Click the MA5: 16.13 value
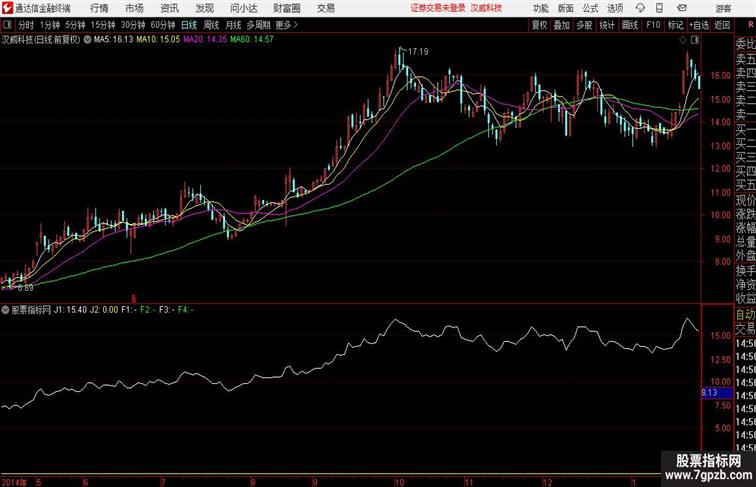 point(113,40)
